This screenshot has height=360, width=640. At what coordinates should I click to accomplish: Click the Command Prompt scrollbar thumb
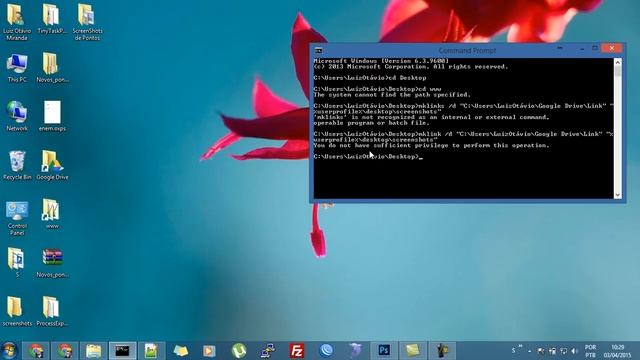618,71
